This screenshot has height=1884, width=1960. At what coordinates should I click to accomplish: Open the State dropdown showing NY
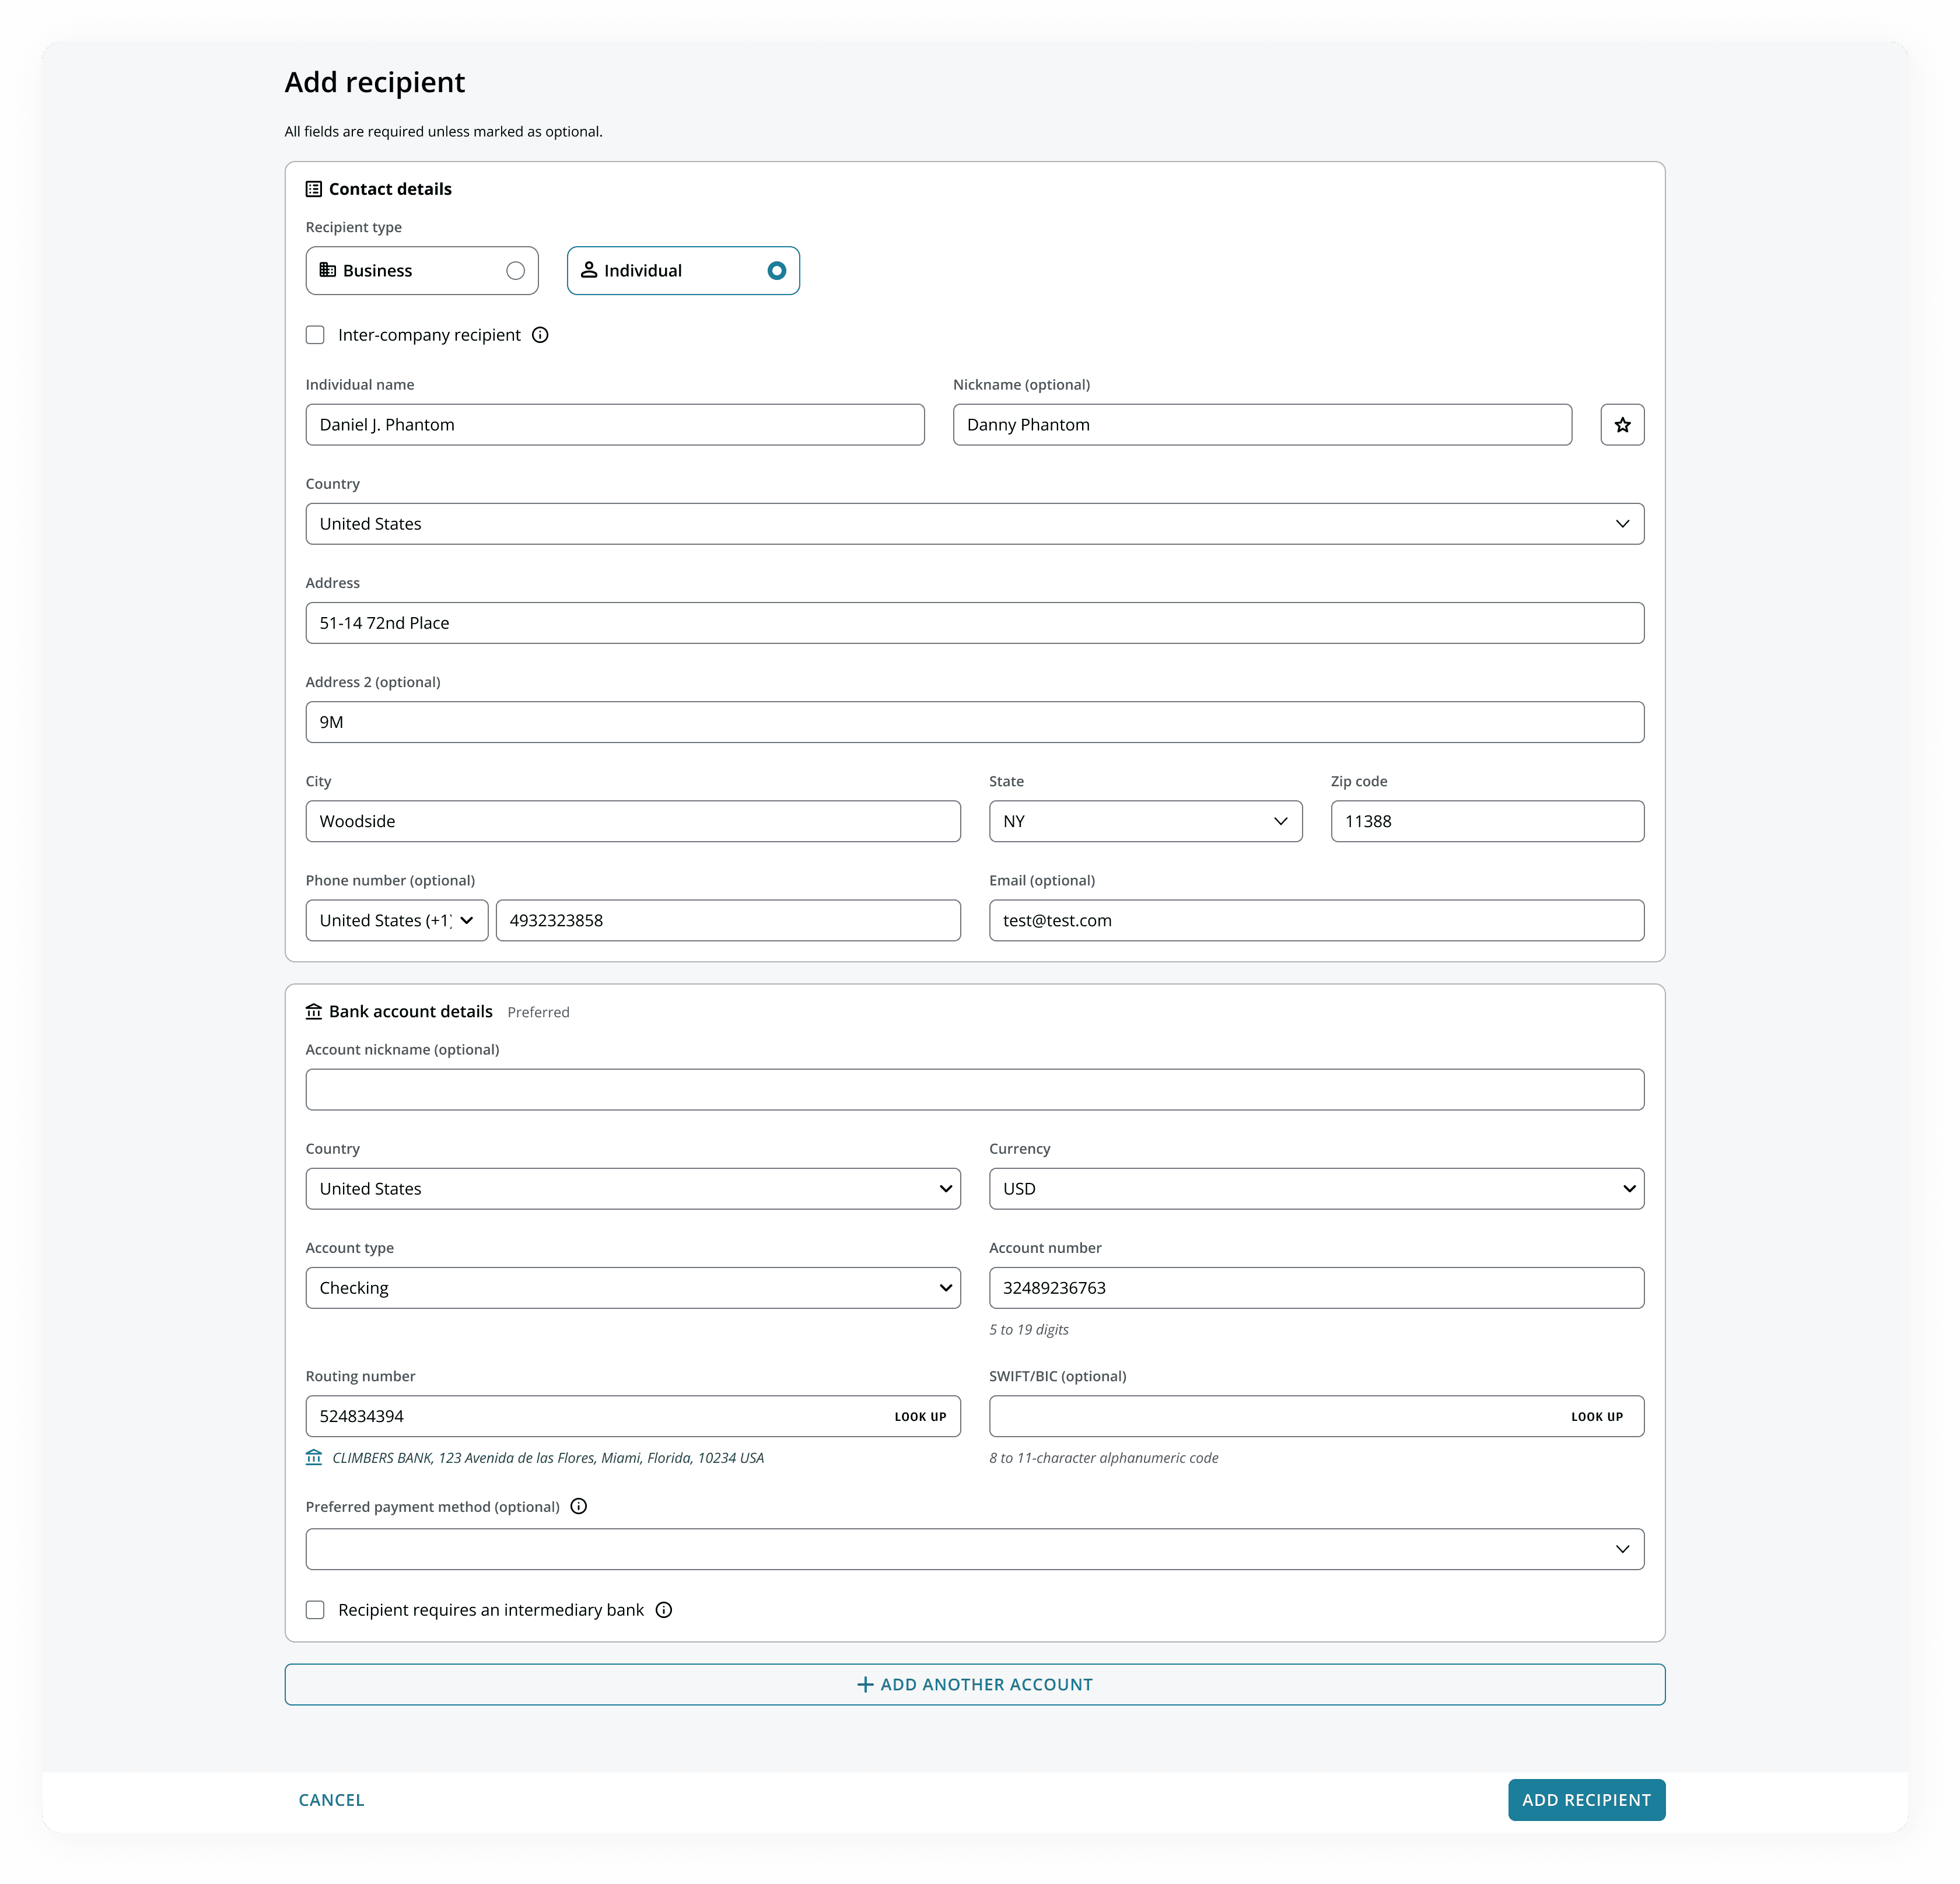(1145, 821)
